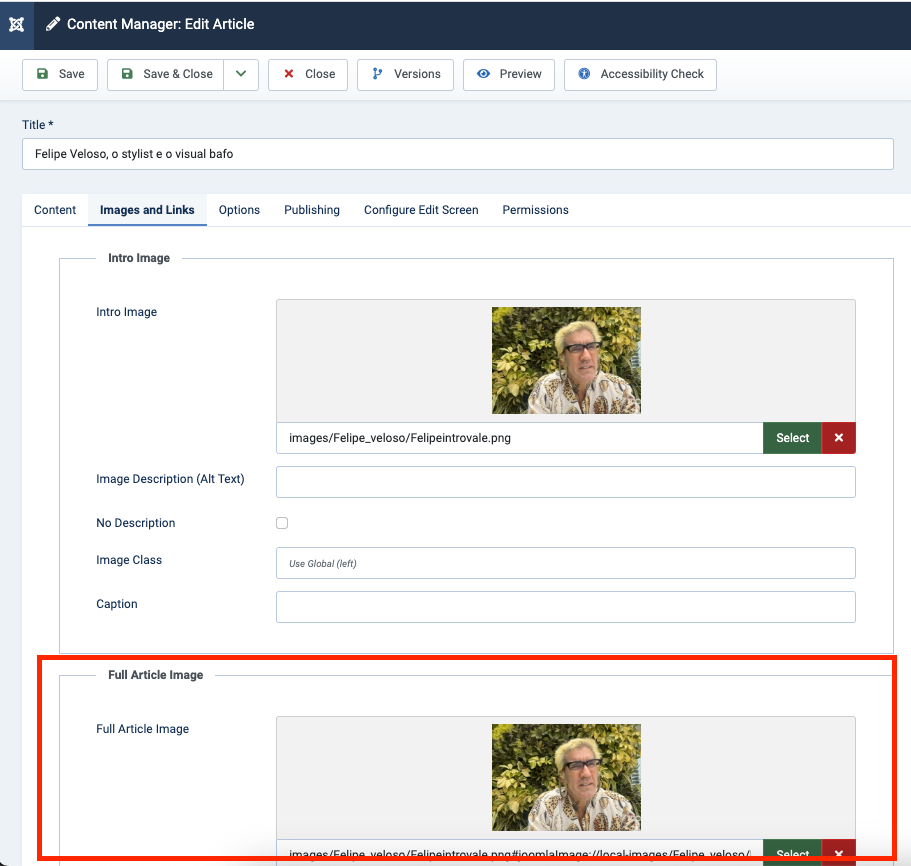
Task: Click the Joomla logo icon
Action: [x=16, y=24]
